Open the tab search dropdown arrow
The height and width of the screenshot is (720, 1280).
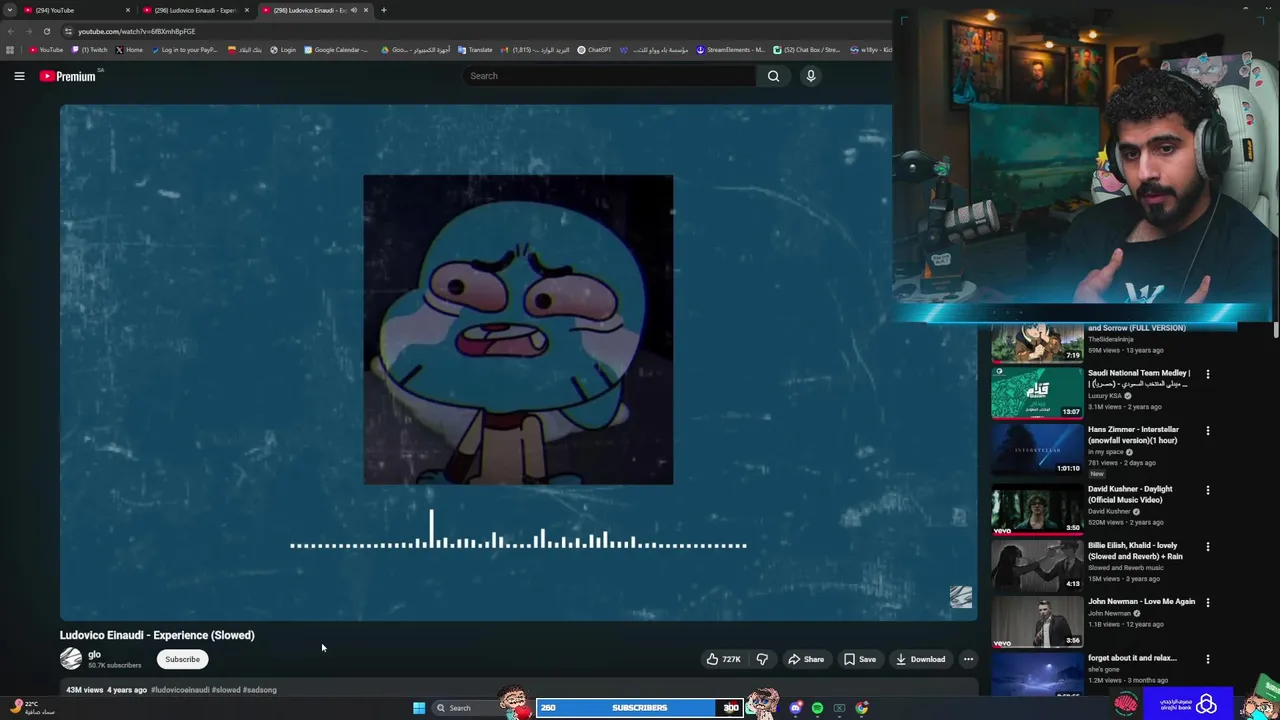[x=9, y=10]
